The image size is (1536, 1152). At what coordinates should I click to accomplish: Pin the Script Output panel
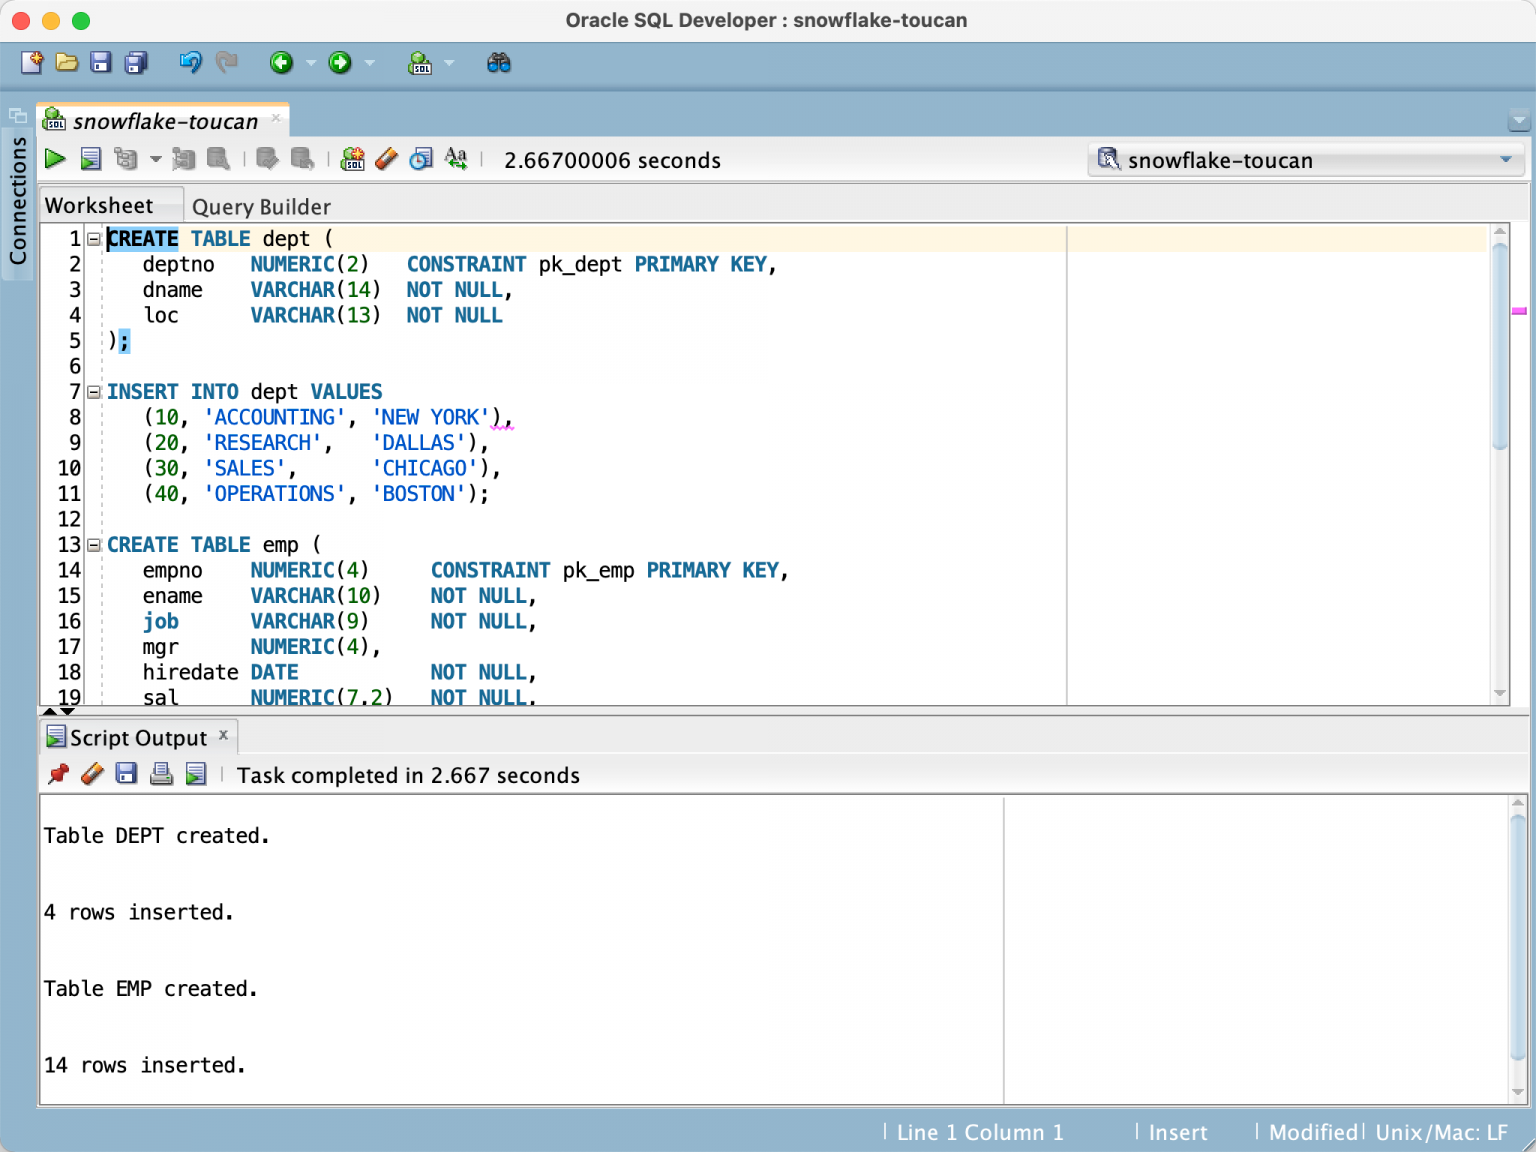point(58,774)
